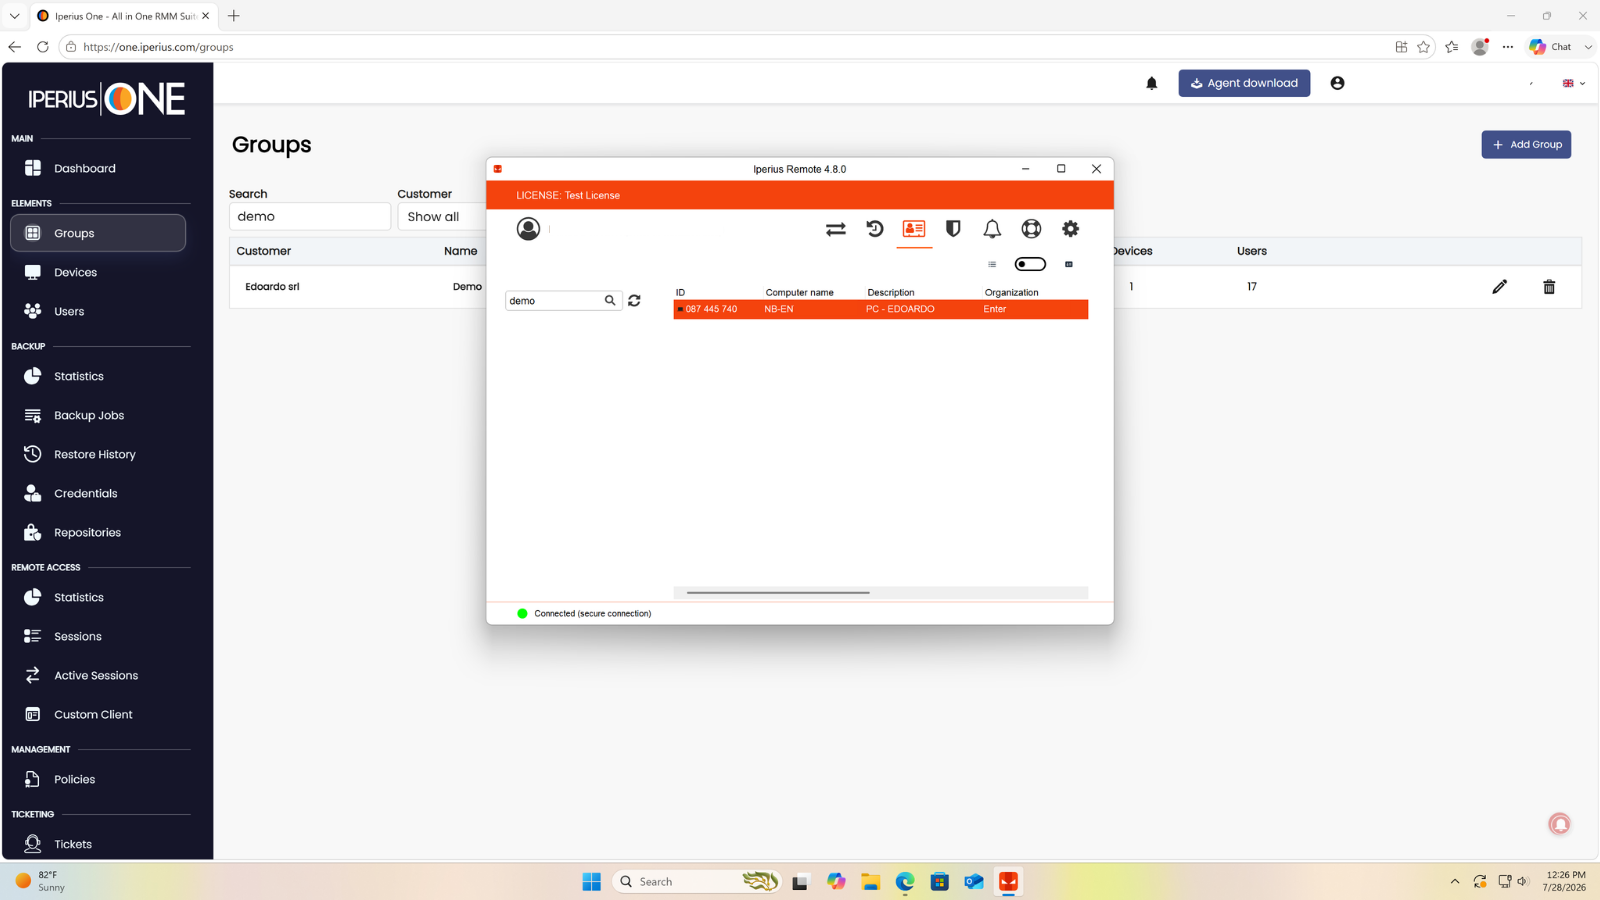
Task: Open Devices in the sidebar
Action: pyautogui.click(x=98, y=272)
